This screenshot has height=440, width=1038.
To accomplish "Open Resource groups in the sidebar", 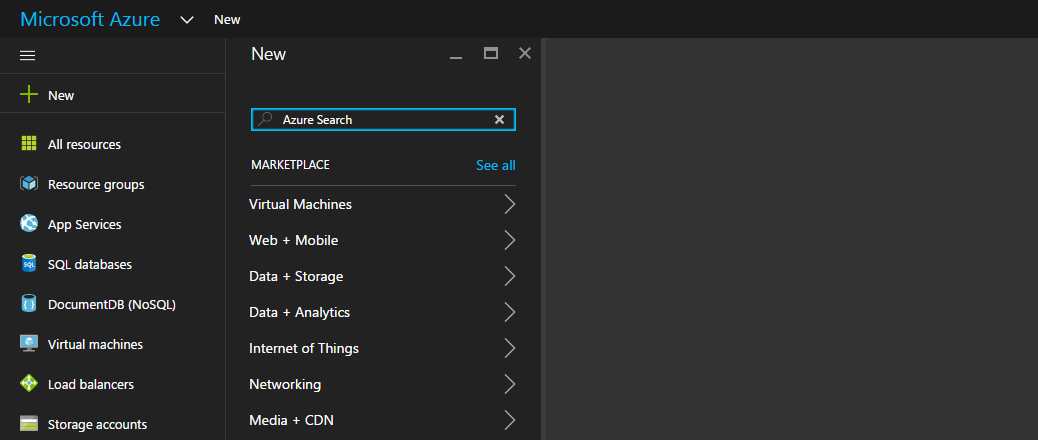I will coord(96,185).
